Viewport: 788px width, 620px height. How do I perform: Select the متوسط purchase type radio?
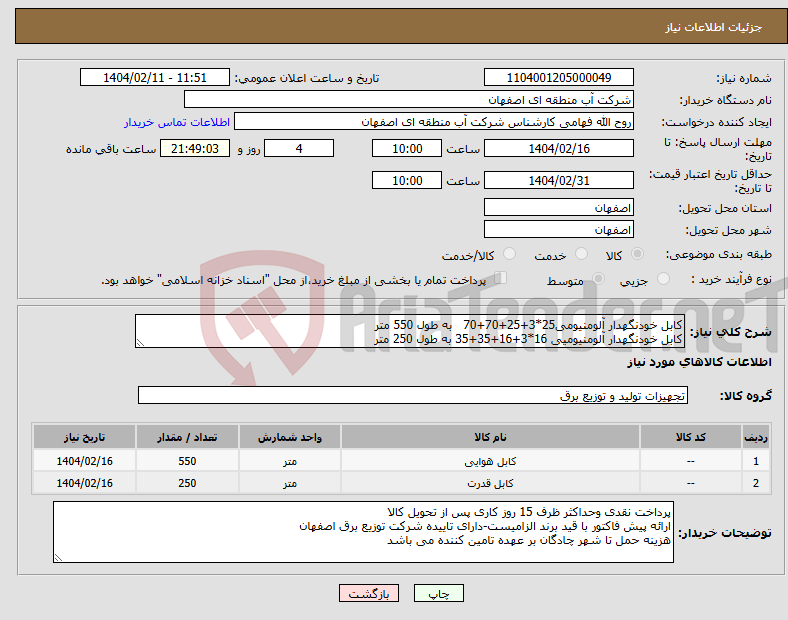599,278
